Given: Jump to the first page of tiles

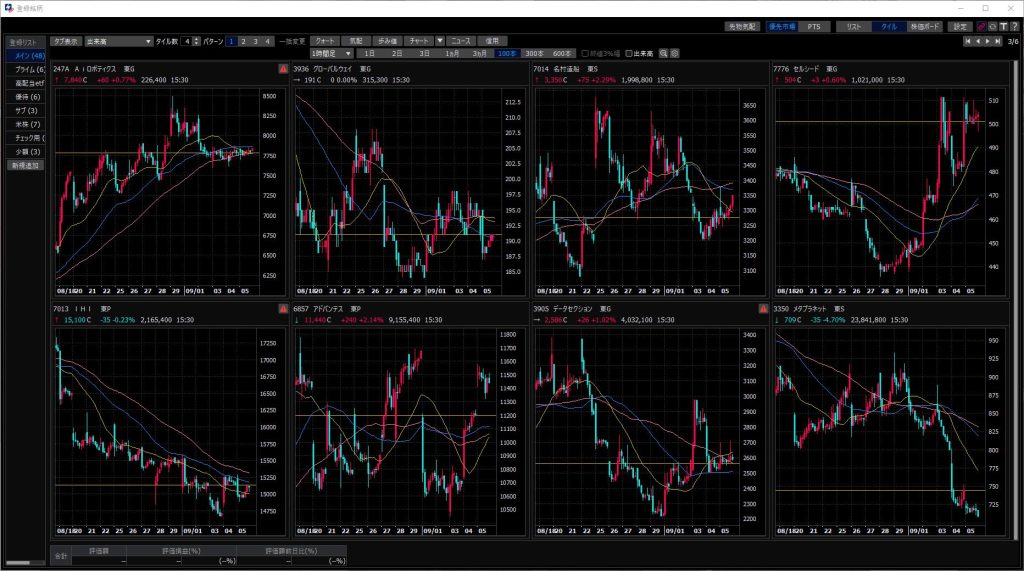Looking at the screenshot, I should (967, 41).
